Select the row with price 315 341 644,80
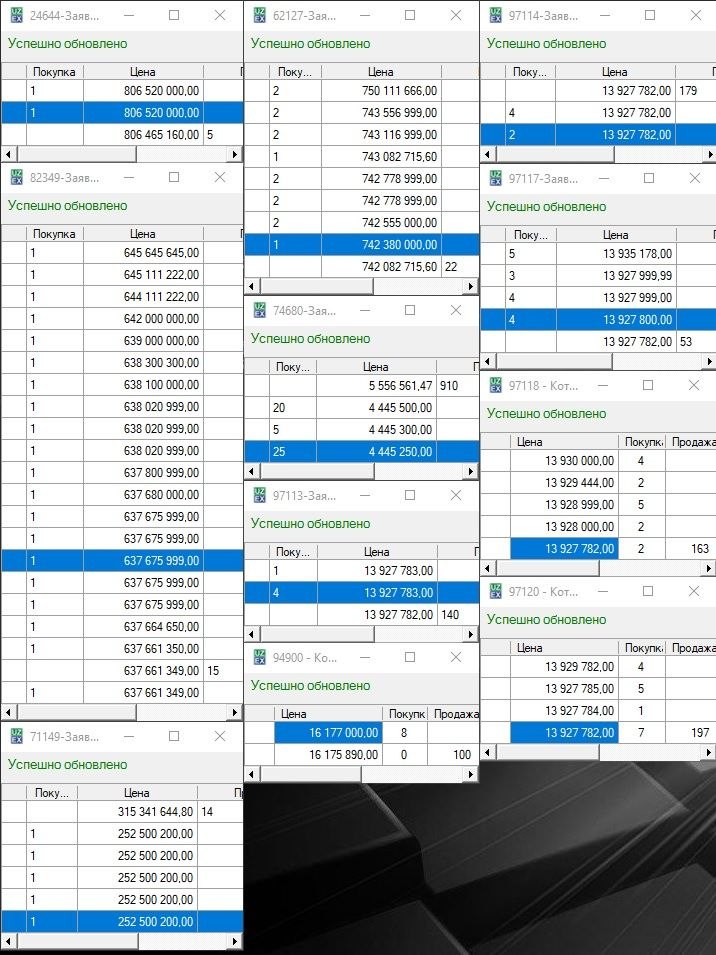The width and height of the screenshot is (716, 955). point(122,812)
